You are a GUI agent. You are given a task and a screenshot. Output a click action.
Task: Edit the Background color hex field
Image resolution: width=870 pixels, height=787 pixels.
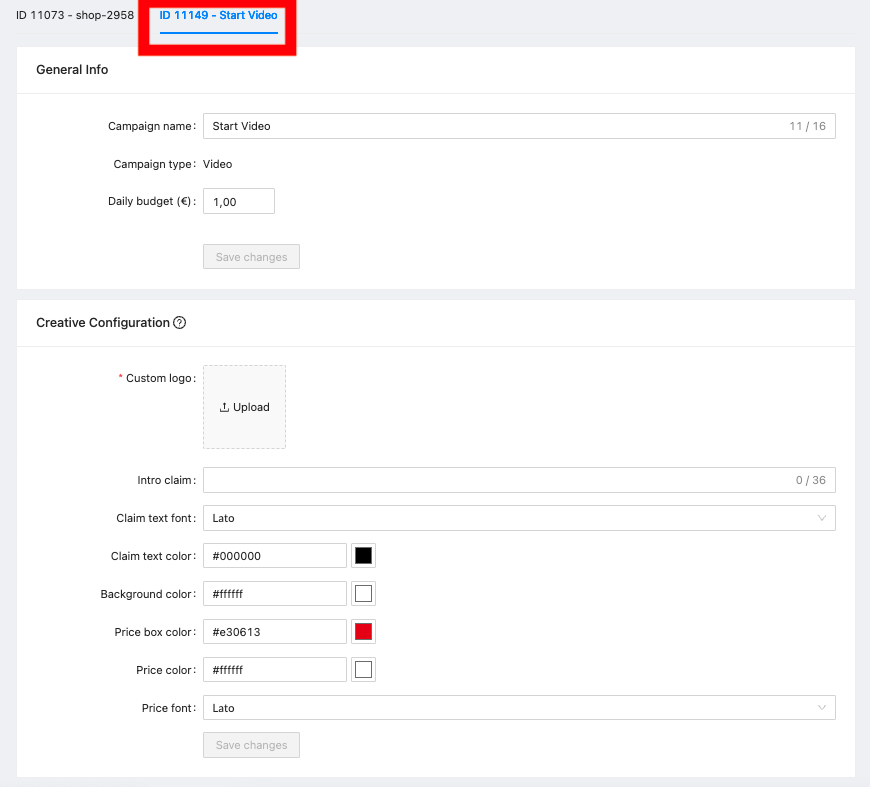click(275, 594)
